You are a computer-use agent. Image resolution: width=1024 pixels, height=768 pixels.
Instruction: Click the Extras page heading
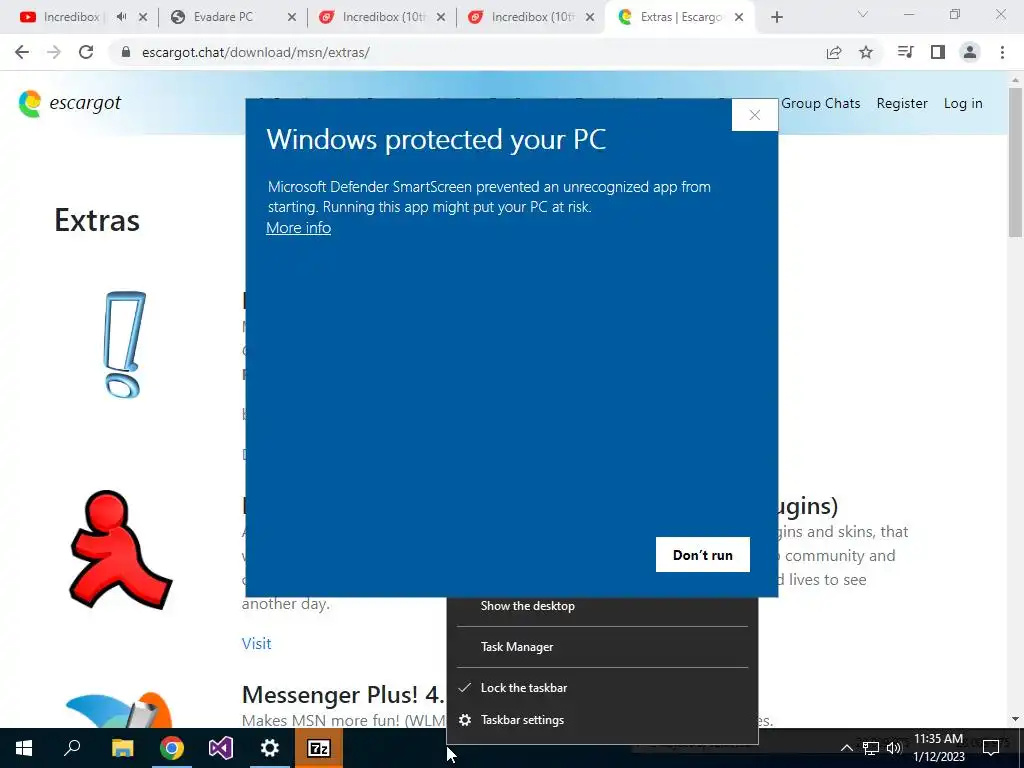click(97, 220)
